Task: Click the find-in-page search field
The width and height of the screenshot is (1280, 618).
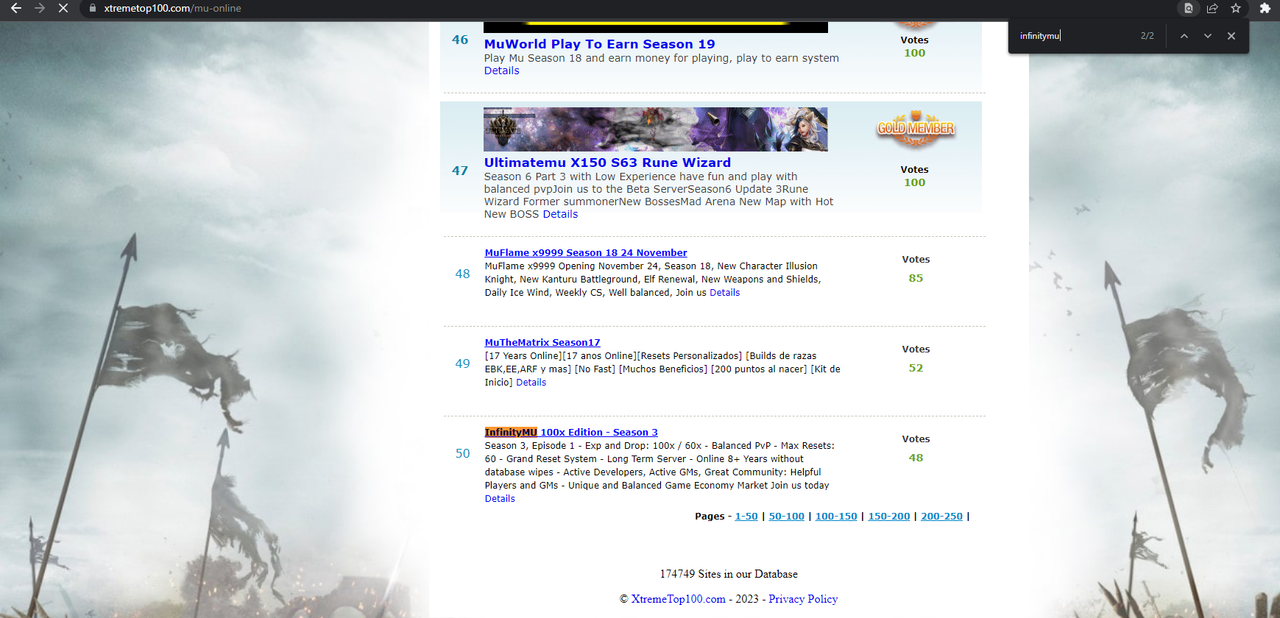Action: (x=1074, y=36)
